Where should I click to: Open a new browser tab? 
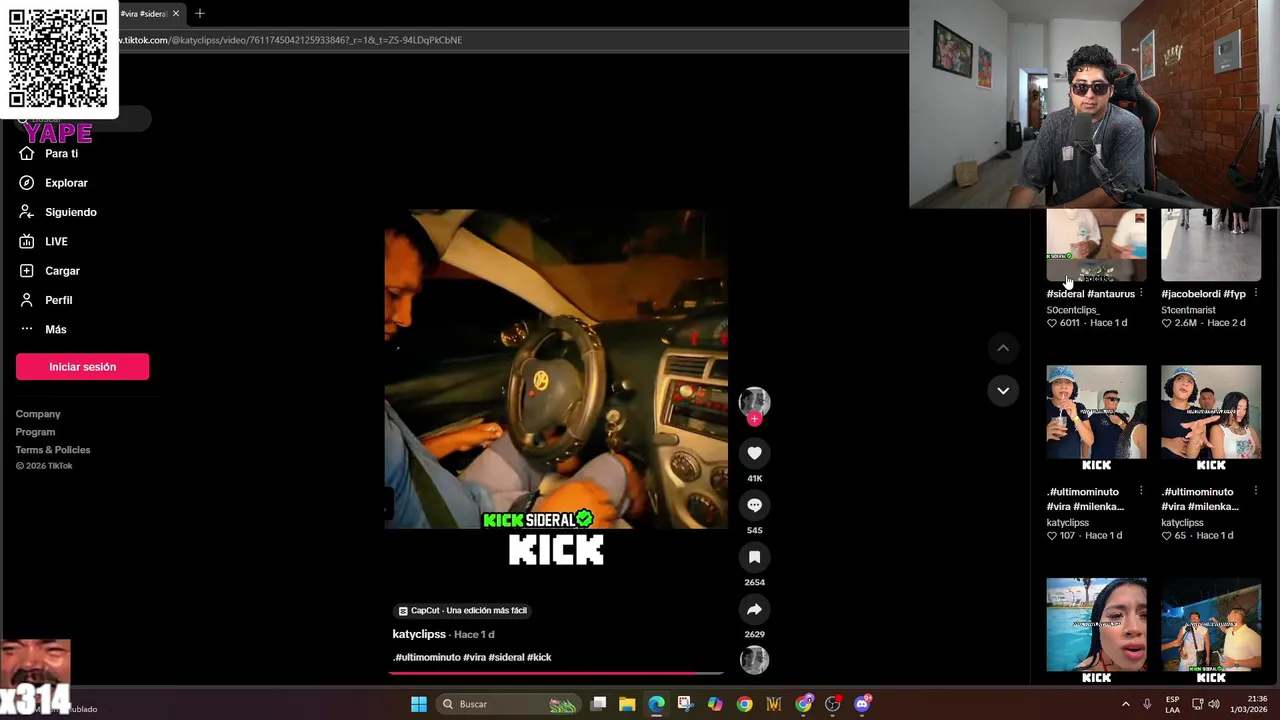(x=200, y=13)
